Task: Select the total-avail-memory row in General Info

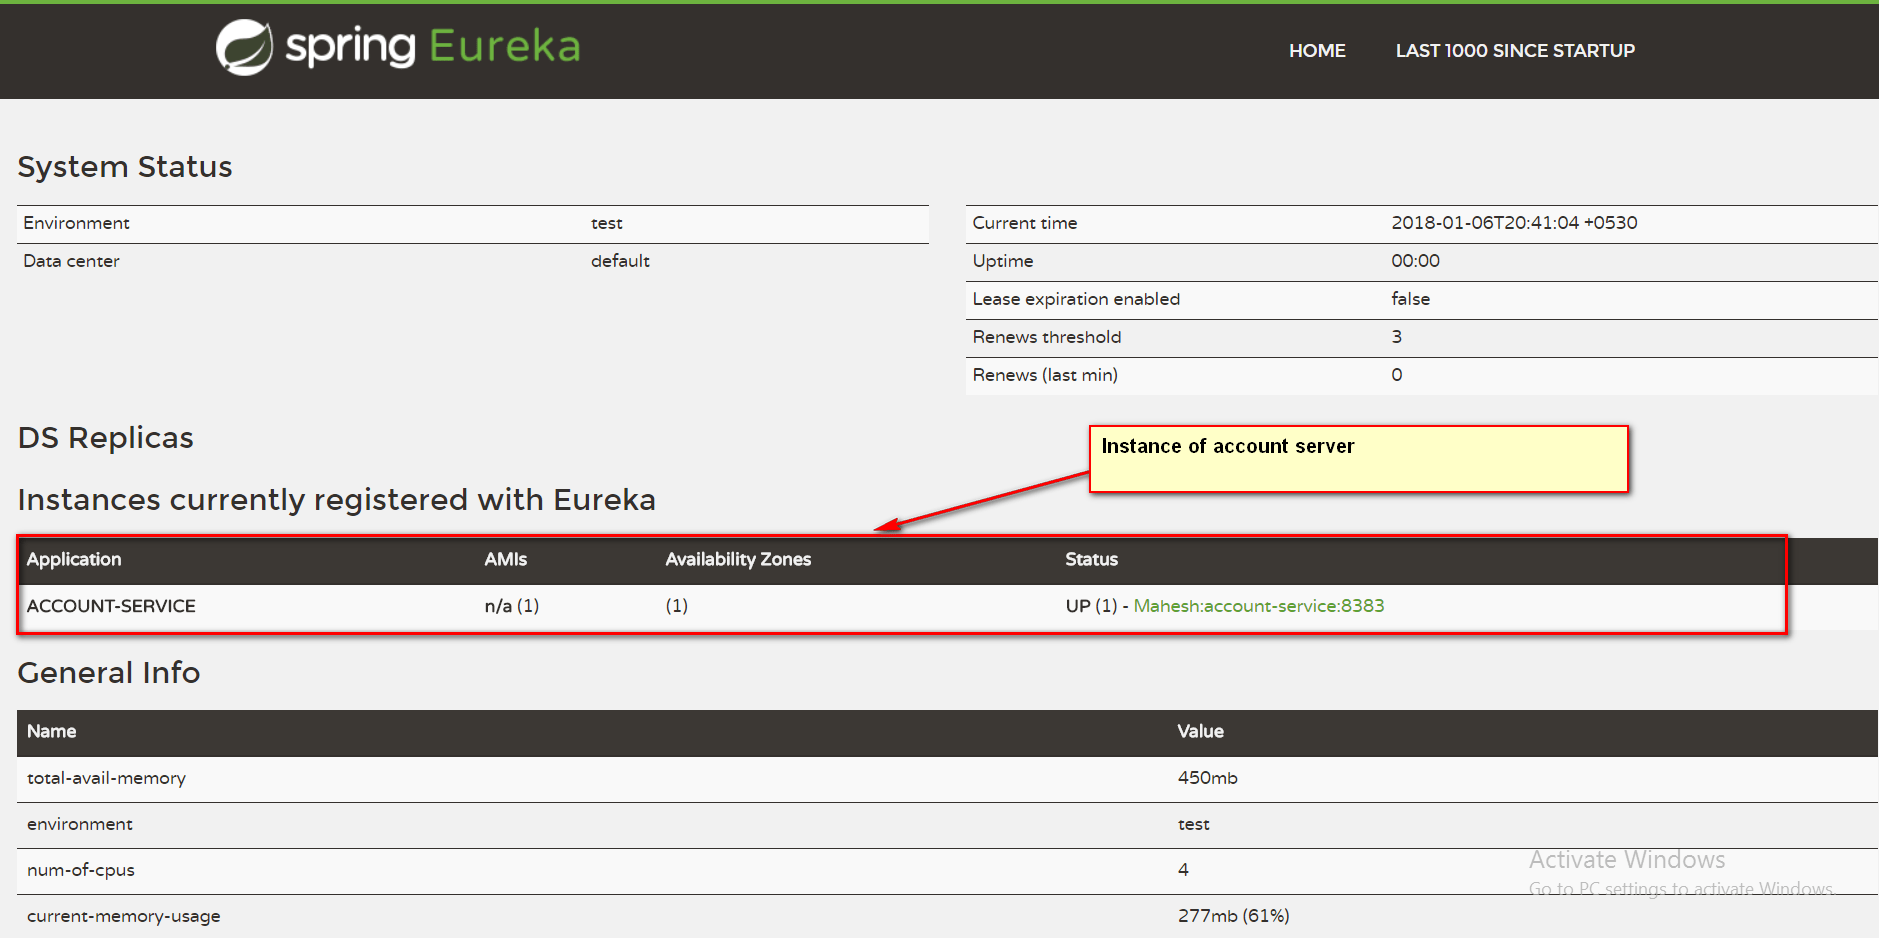Action: tap(106, 778)
